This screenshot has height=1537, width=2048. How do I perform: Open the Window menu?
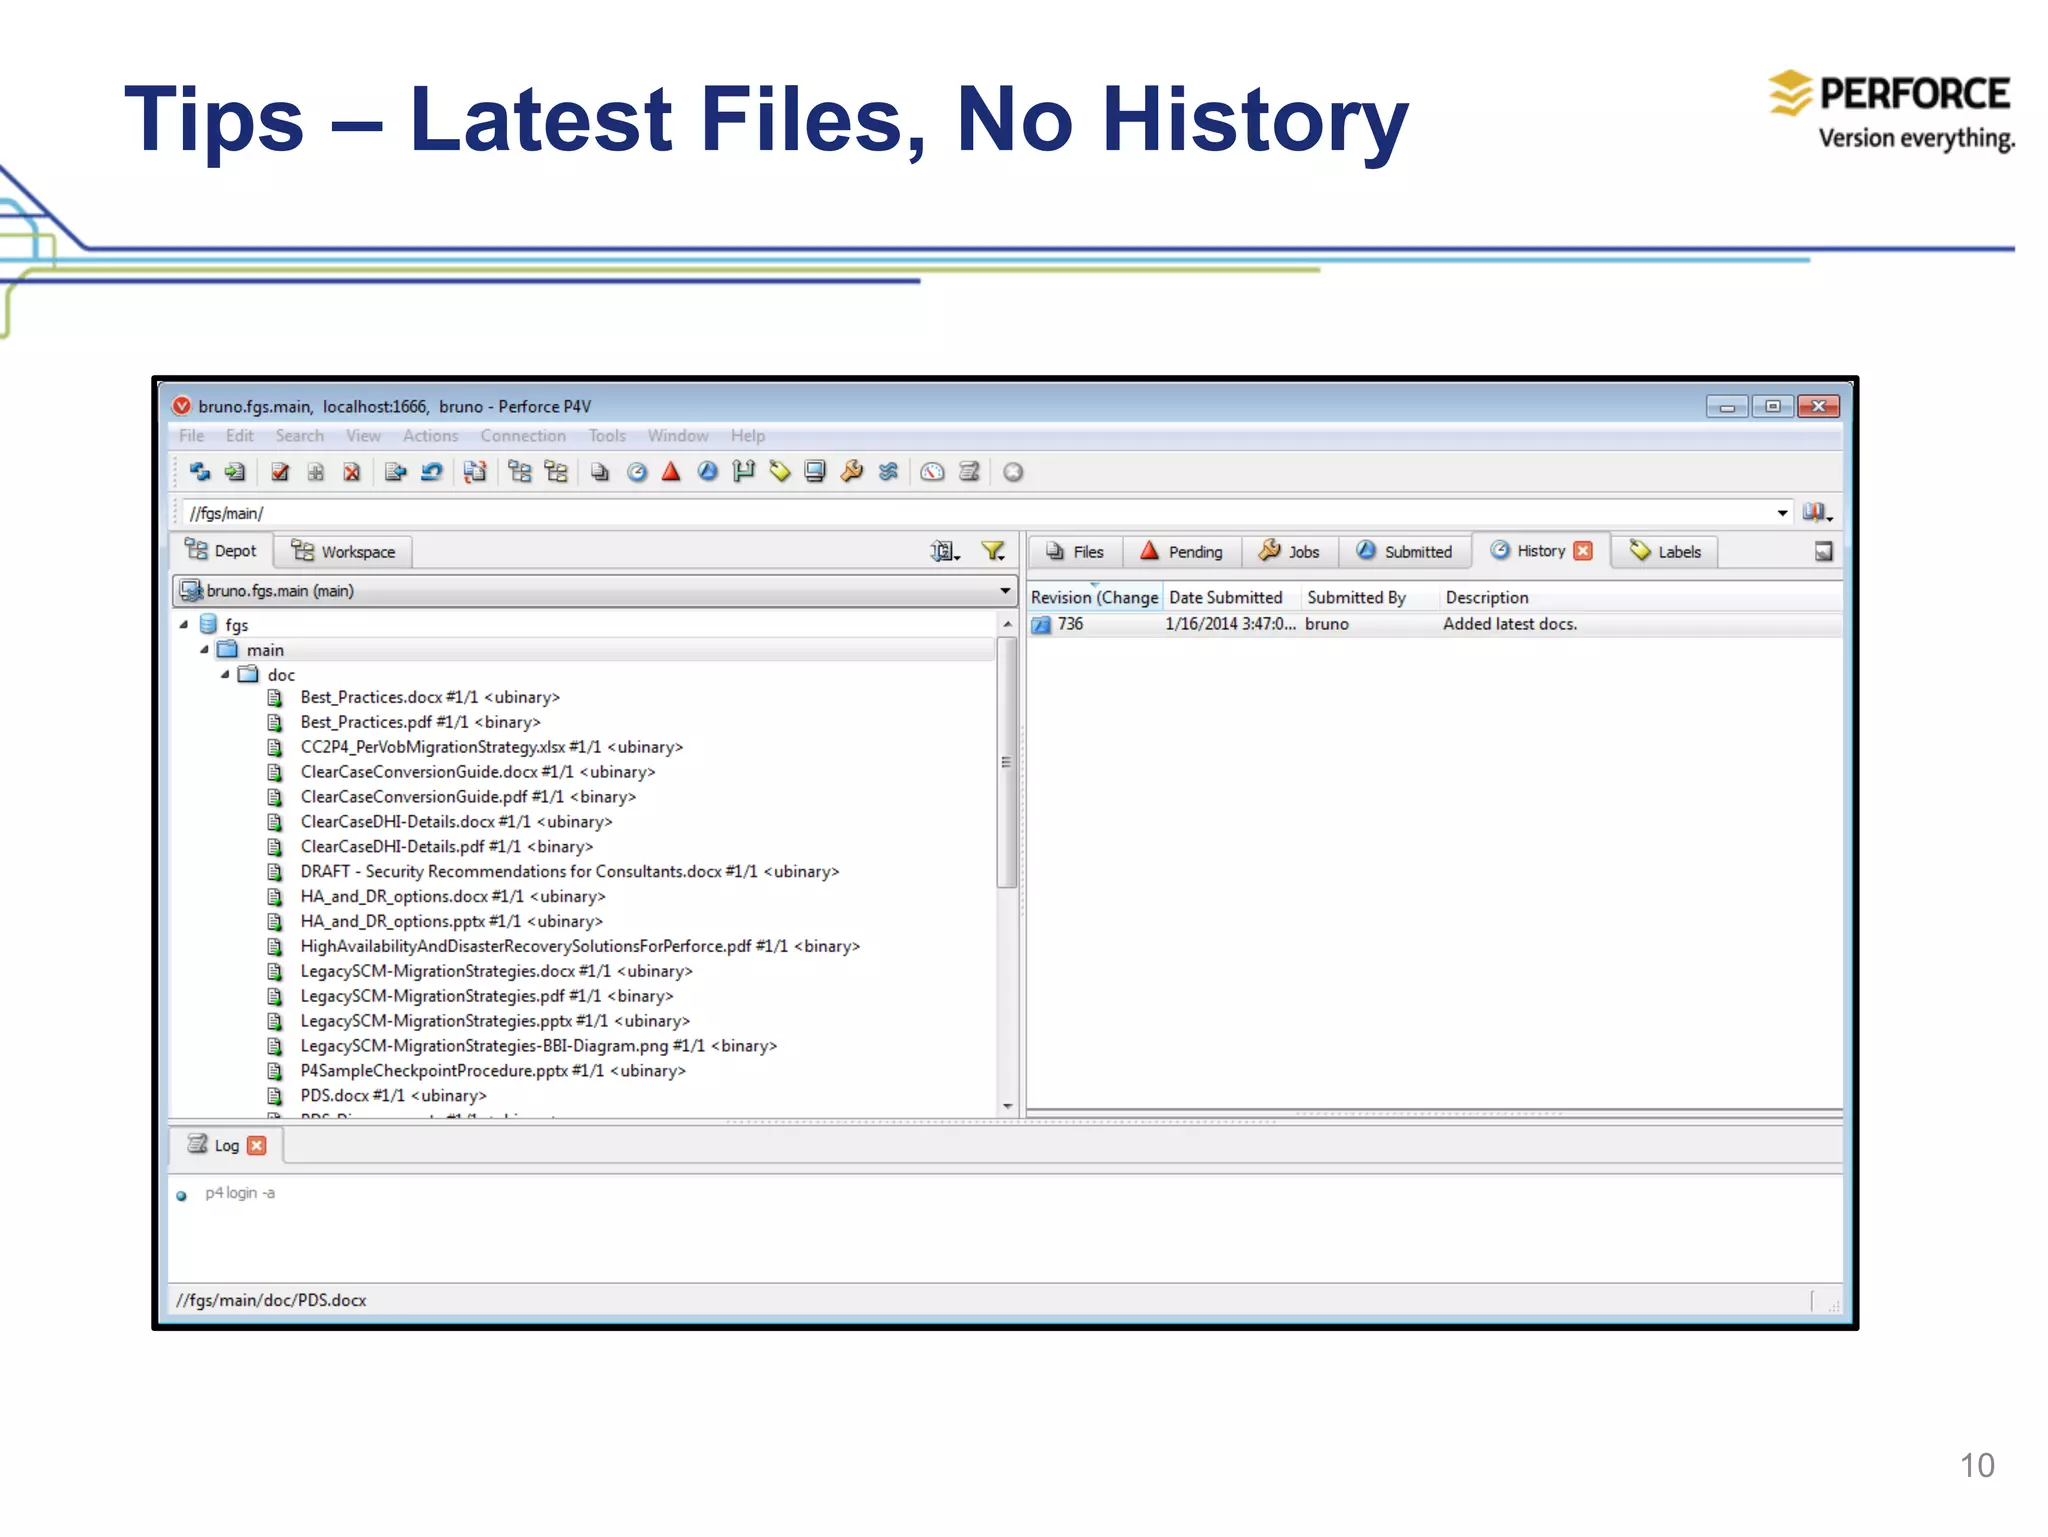click(678, 436)
